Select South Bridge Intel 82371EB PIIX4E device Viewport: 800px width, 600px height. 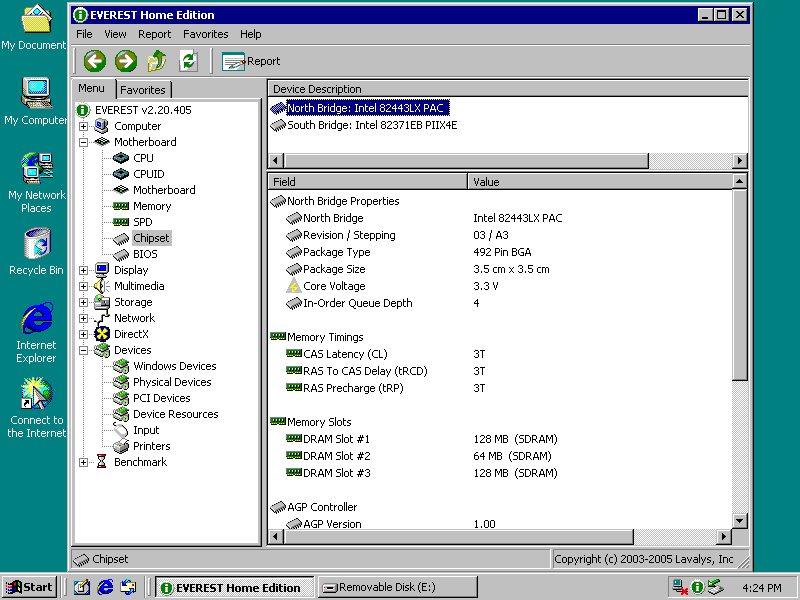tap(372, 125)
